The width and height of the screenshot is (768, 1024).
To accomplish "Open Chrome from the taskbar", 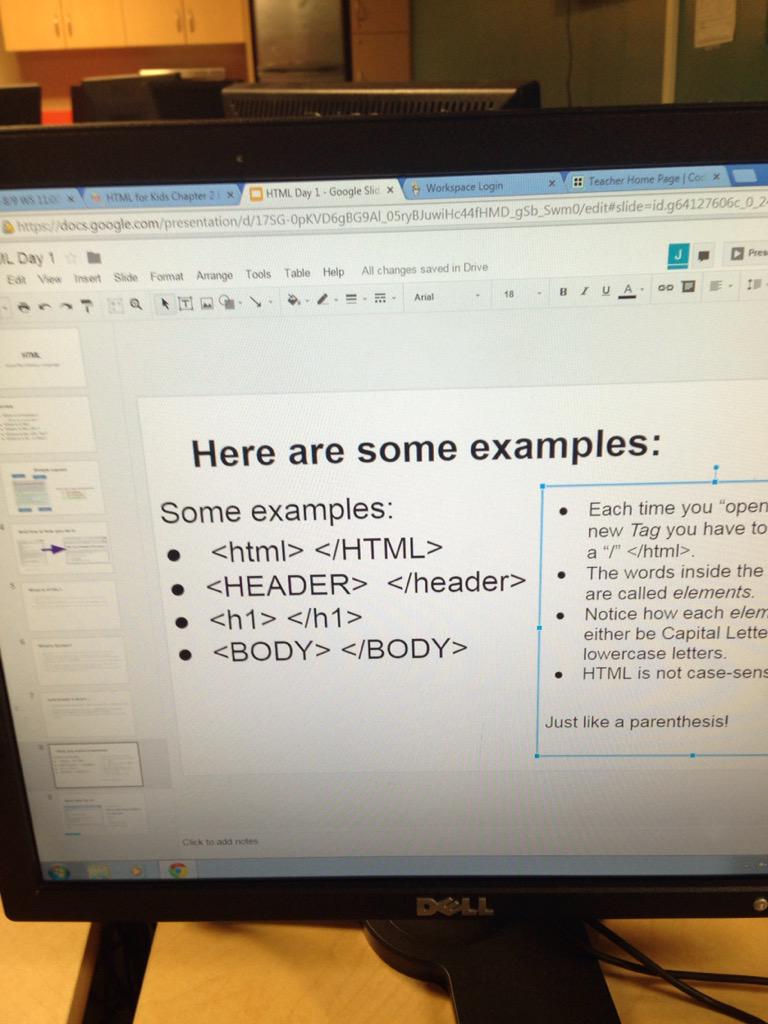I will 178,870.
